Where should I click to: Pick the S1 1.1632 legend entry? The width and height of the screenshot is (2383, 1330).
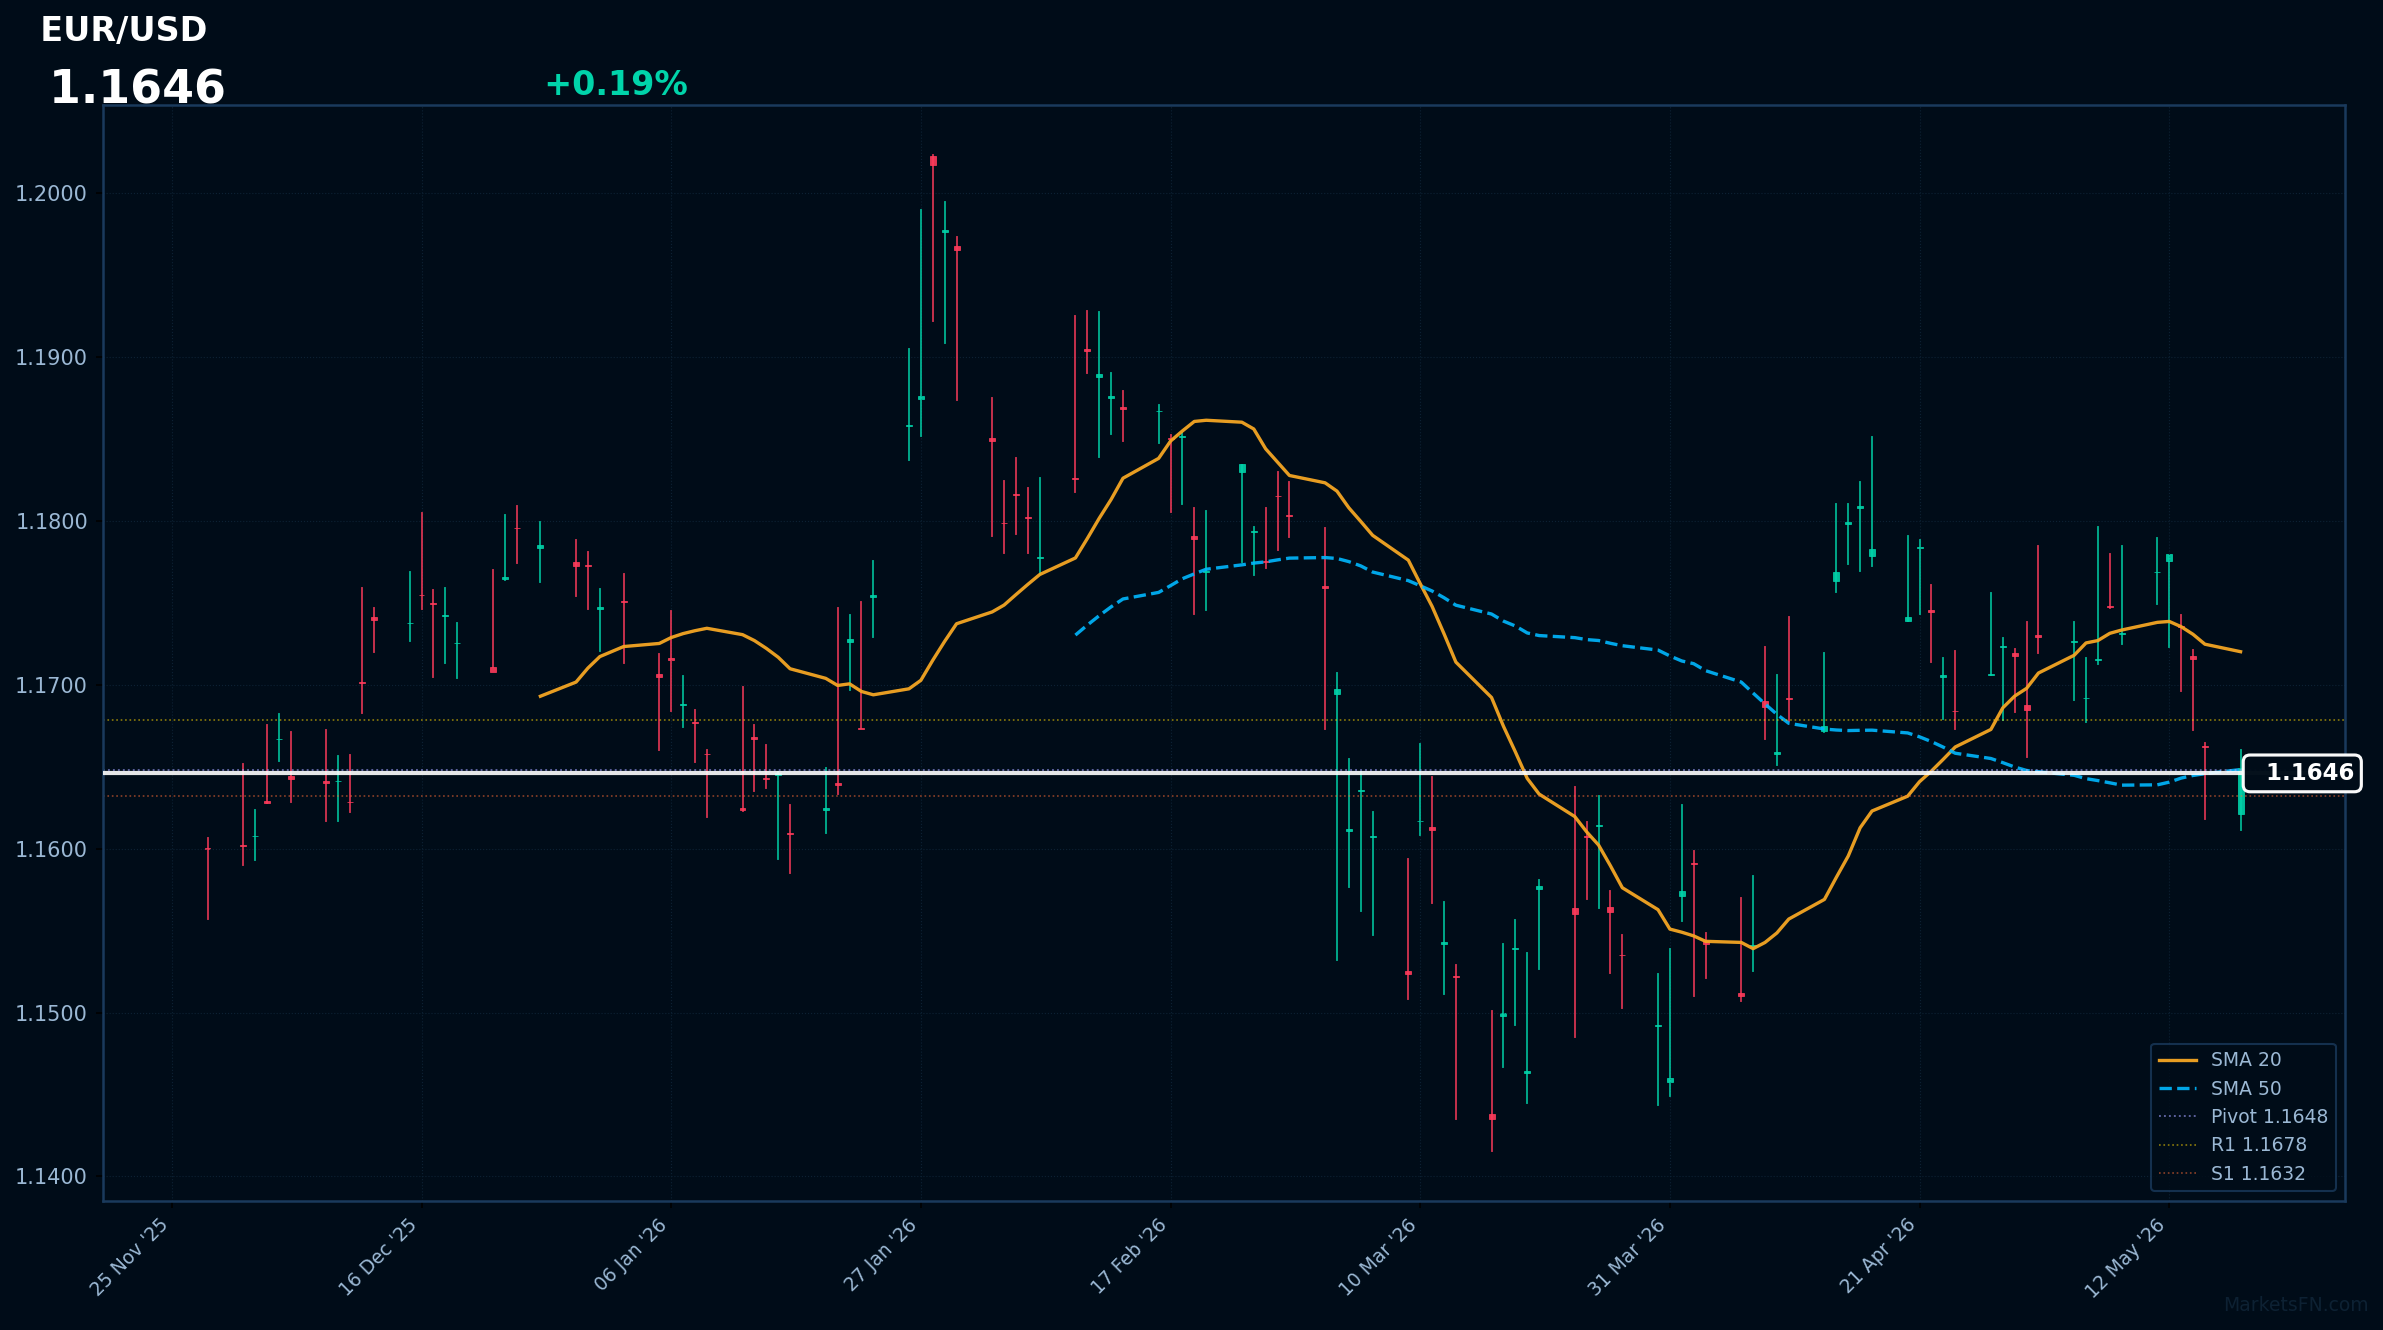click(2231, 1174)
